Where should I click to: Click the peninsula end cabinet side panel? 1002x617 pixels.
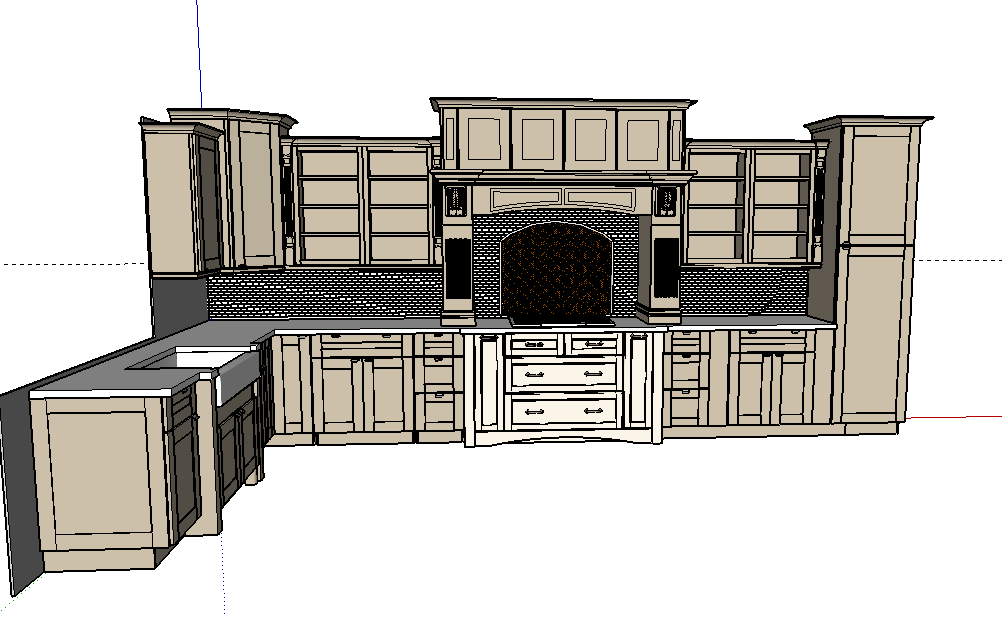coord(97,472)
